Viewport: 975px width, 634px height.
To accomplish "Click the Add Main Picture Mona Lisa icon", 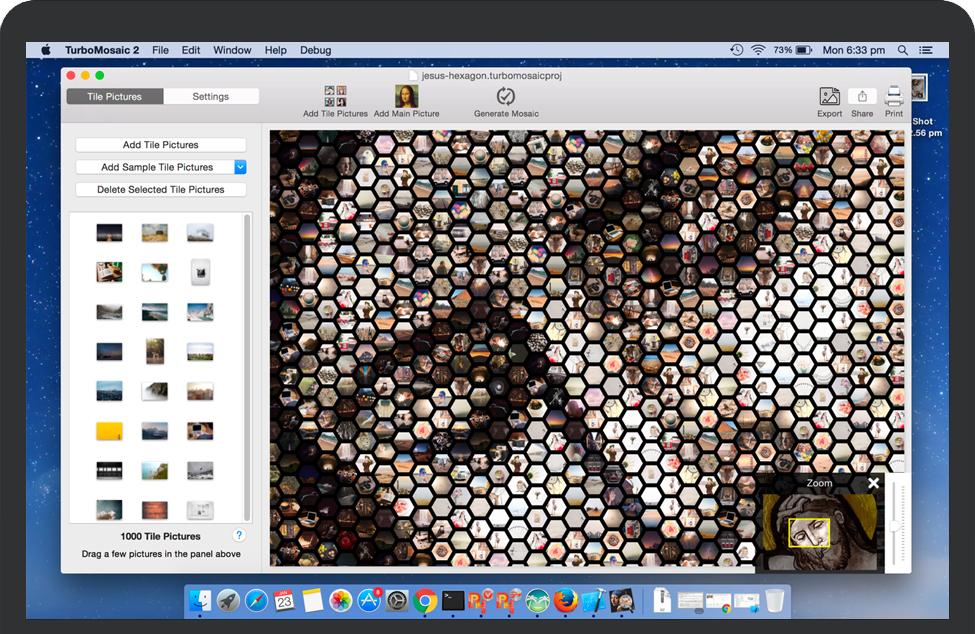I will [x=406, y=96].
